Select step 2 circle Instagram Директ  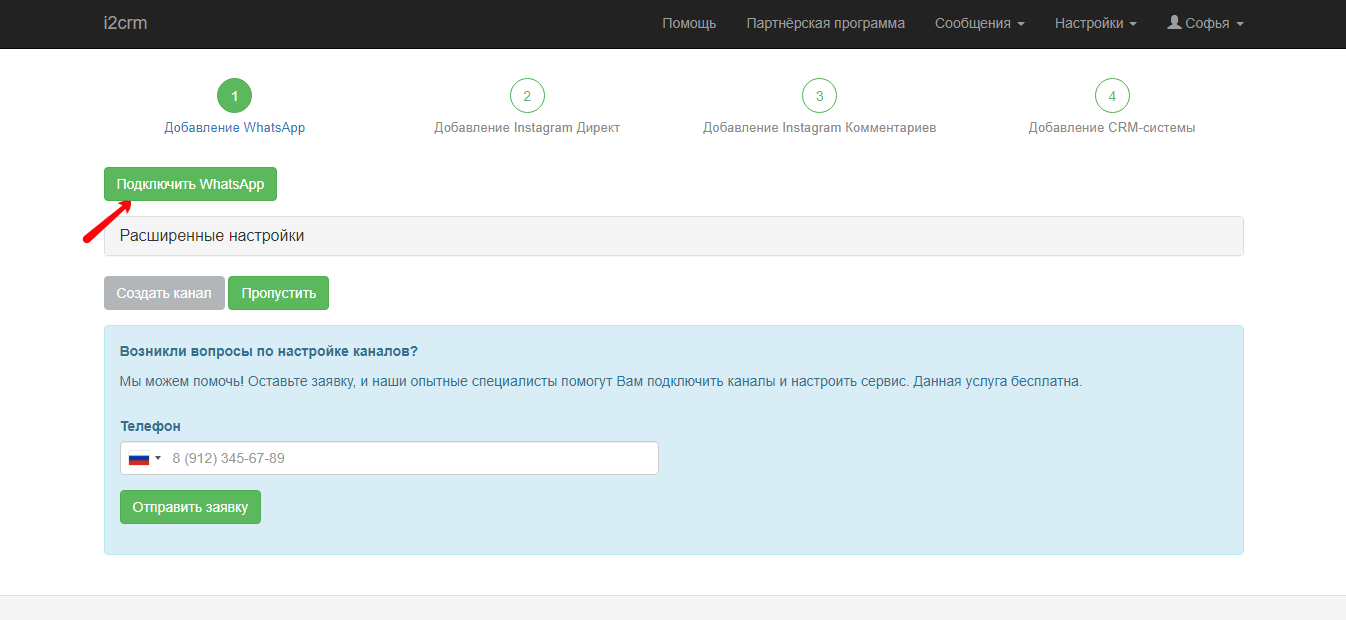[527, 96]
